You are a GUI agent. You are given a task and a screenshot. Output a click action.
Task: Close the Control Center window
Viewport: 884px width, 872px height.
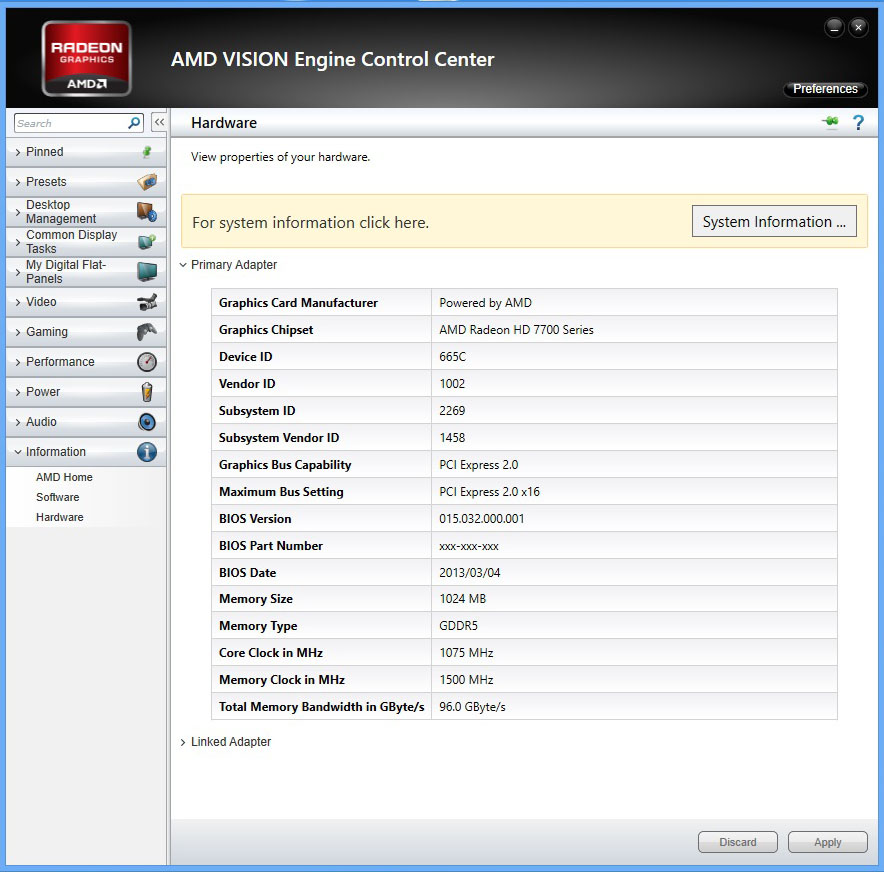coord(858,27)
